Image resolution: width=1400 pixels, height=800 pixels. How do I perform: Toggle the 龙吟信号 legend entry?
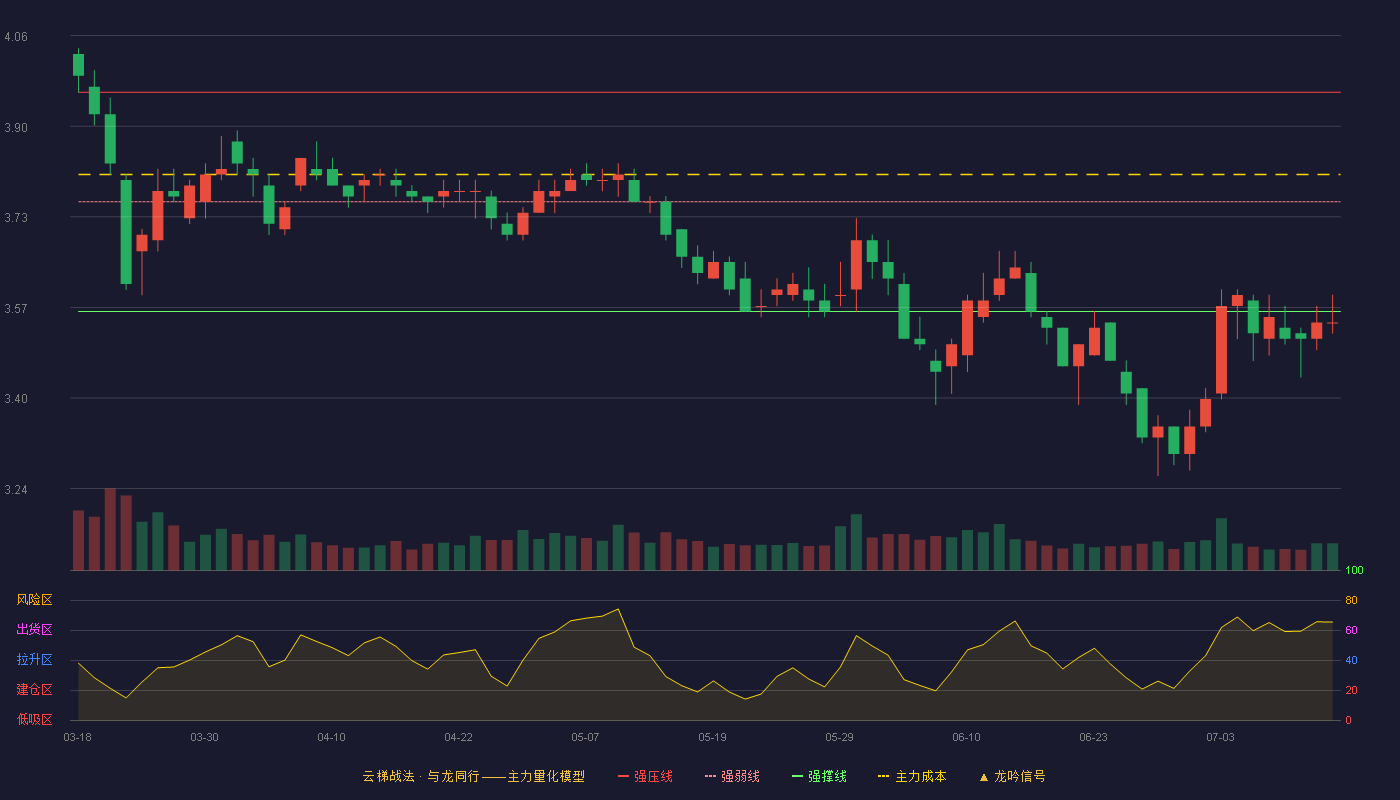tap(1012, 776)
